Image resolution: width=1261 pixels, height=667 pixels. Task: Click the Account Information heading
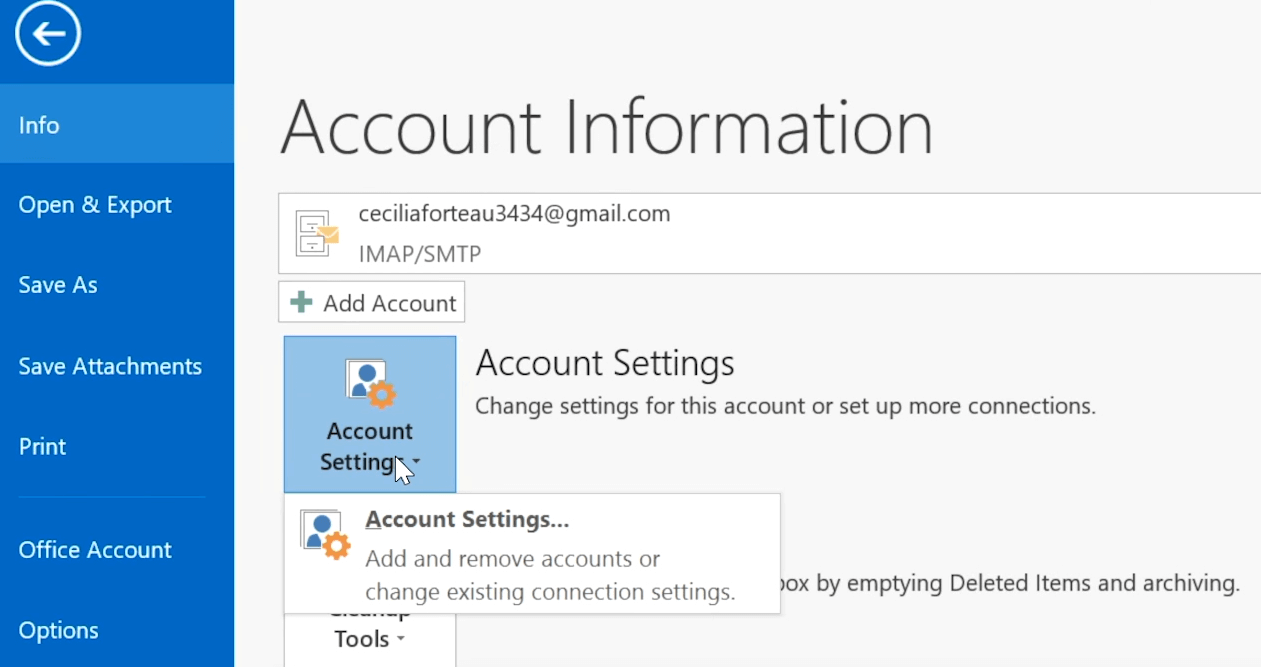pyautogui.click(x=606, y=126)
